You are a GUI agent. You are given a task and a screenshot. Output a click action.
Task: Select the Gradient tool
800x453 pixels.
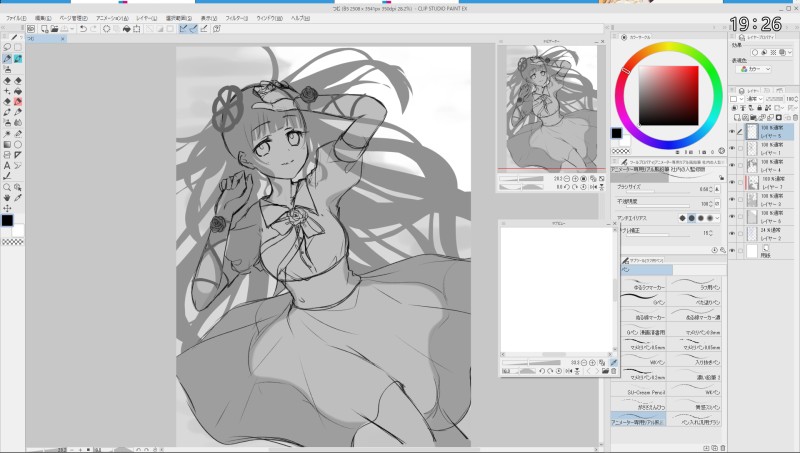pyautogui.click(x=7, y=144)
